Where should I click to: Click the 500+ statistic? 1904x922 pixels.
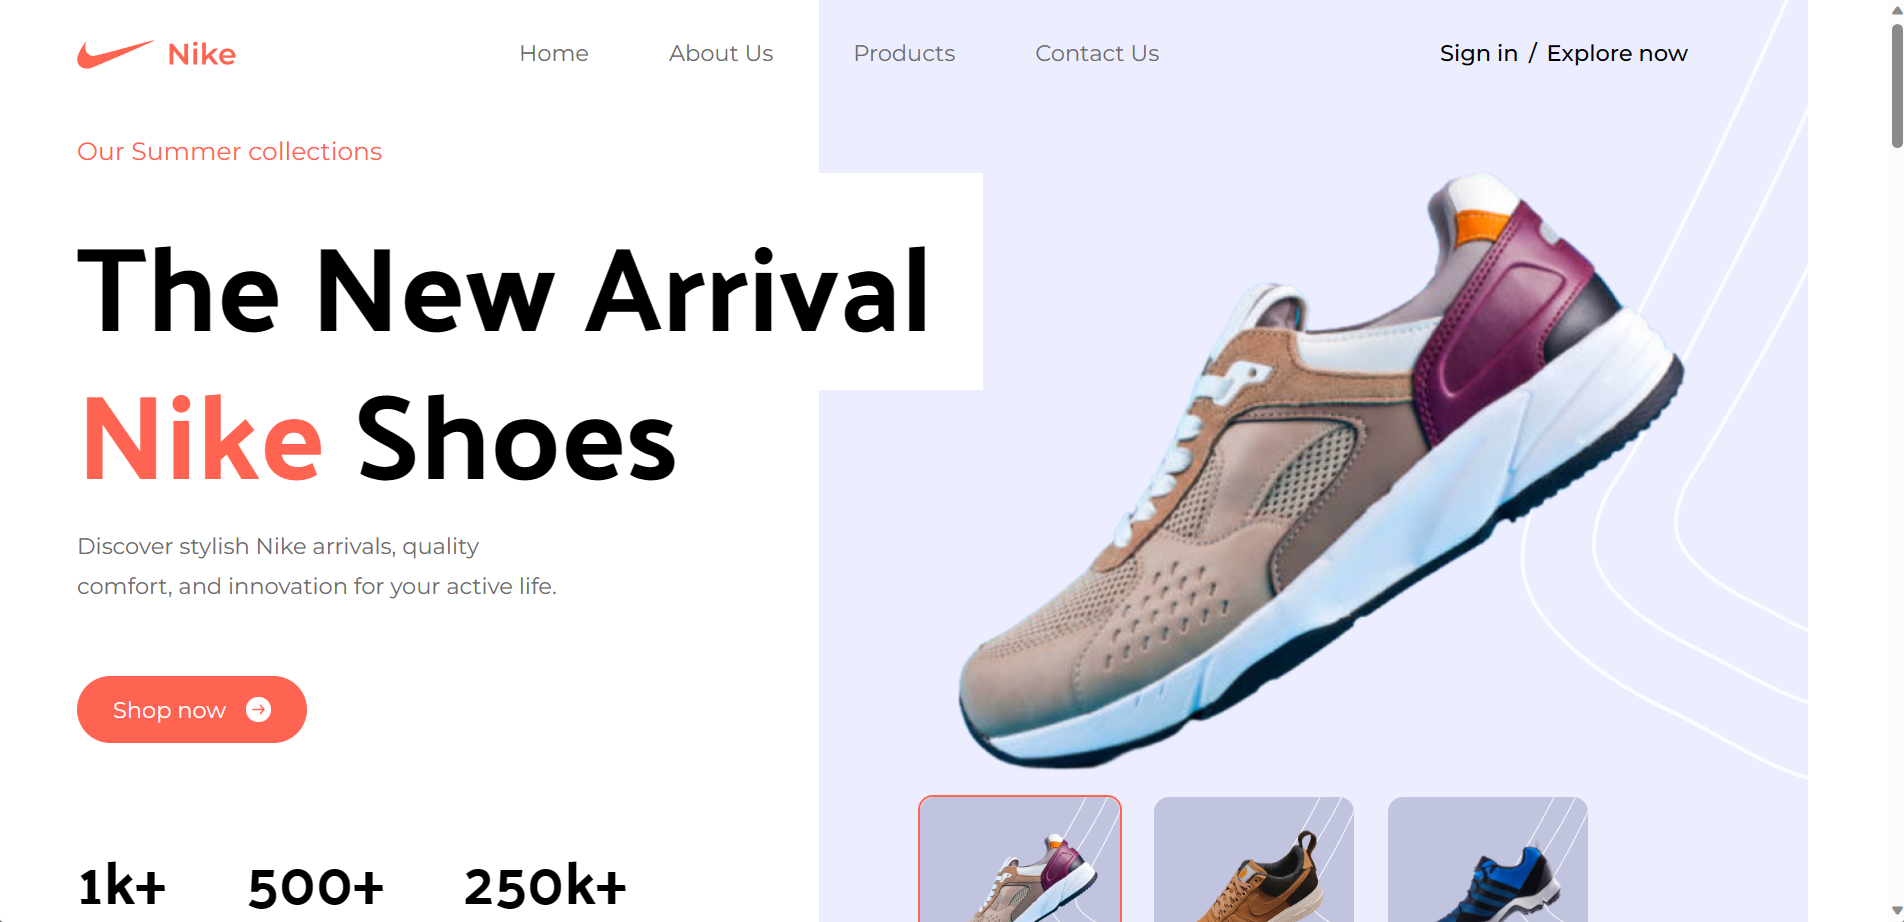tap(316, 886)
